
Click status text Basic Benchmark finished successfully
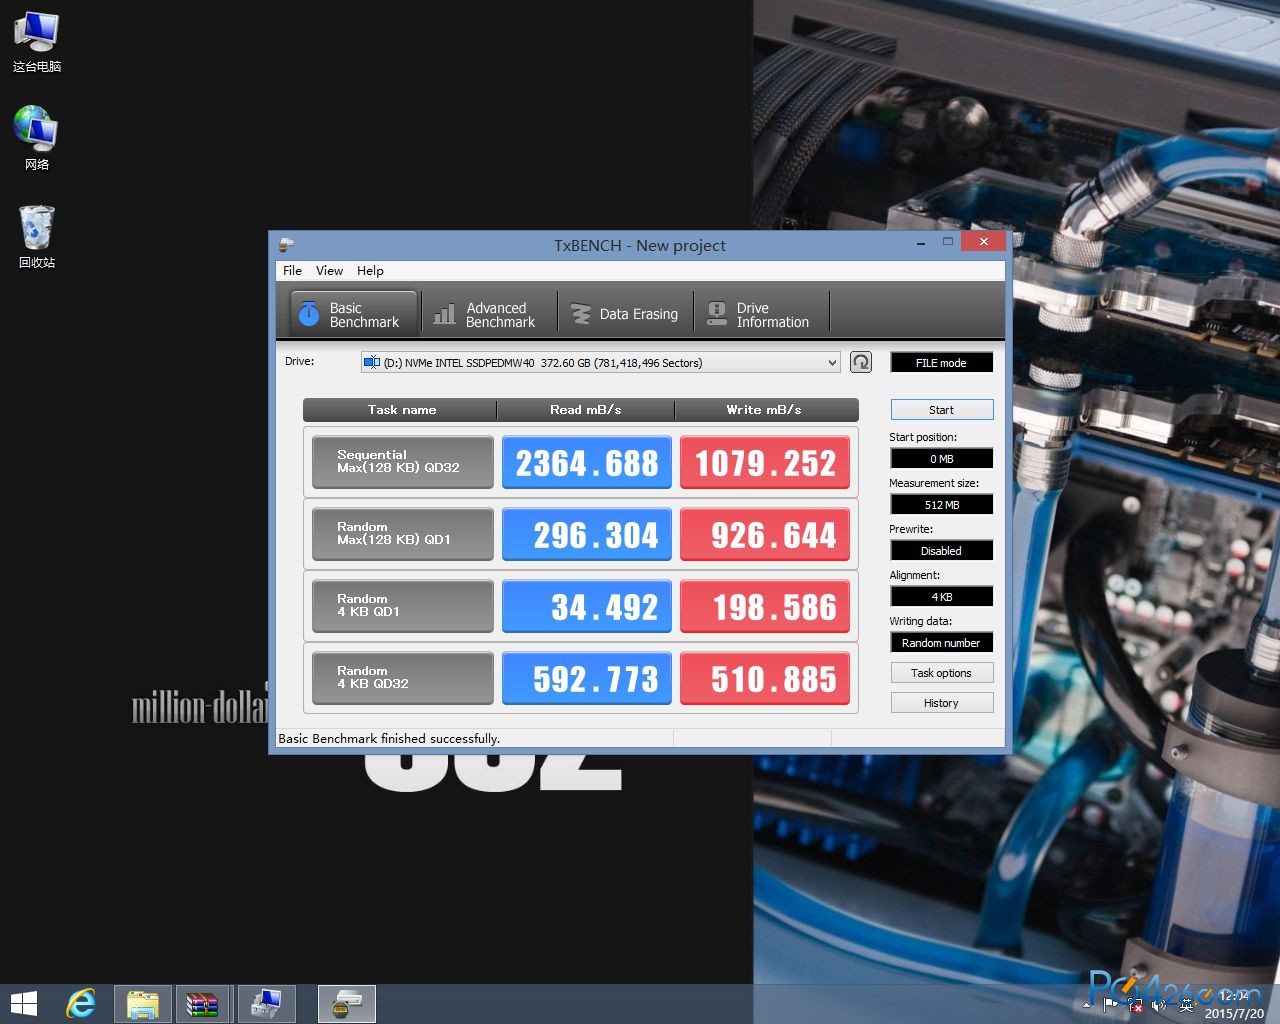coord(389,738)
